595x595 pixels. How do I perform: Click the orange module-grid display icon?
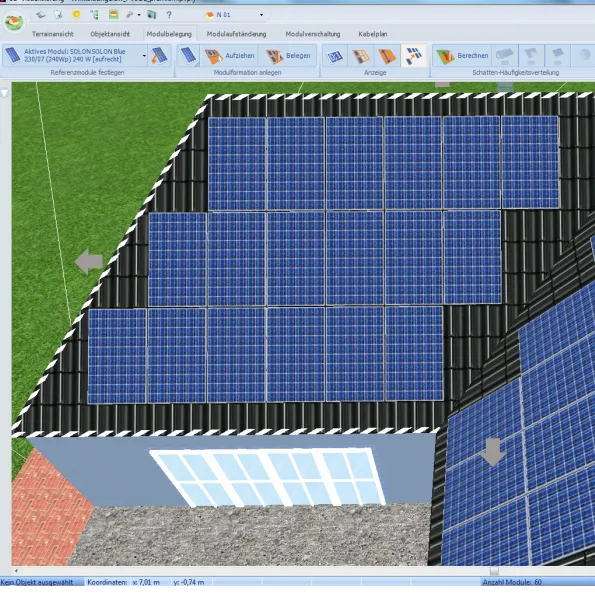[360, 56]
